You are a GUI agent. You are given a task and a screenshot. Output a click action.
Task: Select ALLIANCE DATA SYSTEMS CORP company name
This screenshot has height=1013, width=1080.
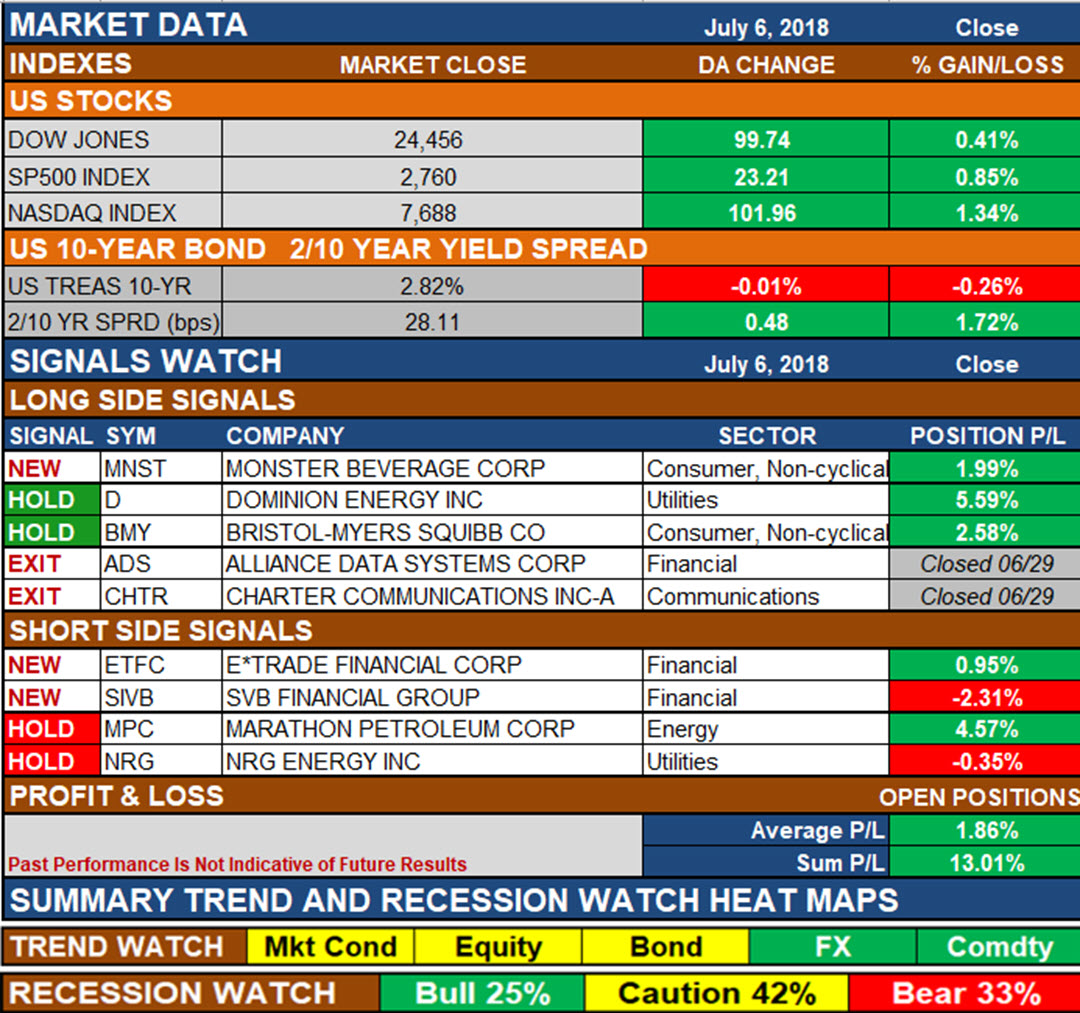pos(406,563)
